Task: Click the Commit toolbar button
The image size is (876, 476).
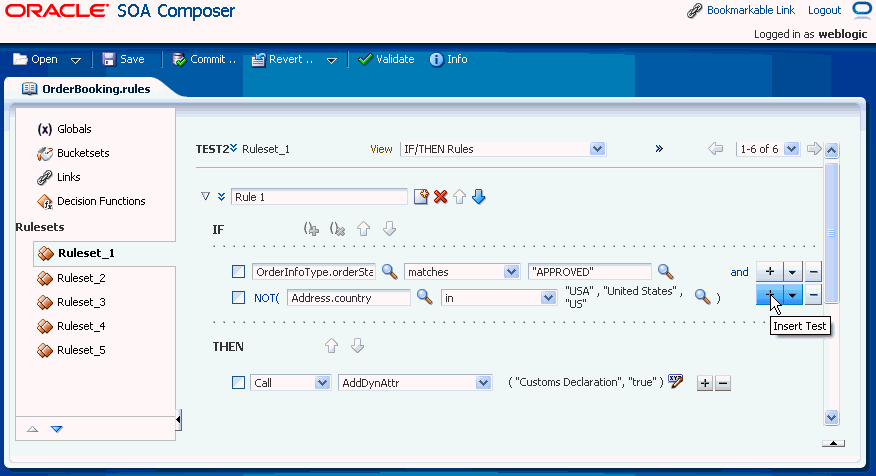Action: click(x=204, y=59)
